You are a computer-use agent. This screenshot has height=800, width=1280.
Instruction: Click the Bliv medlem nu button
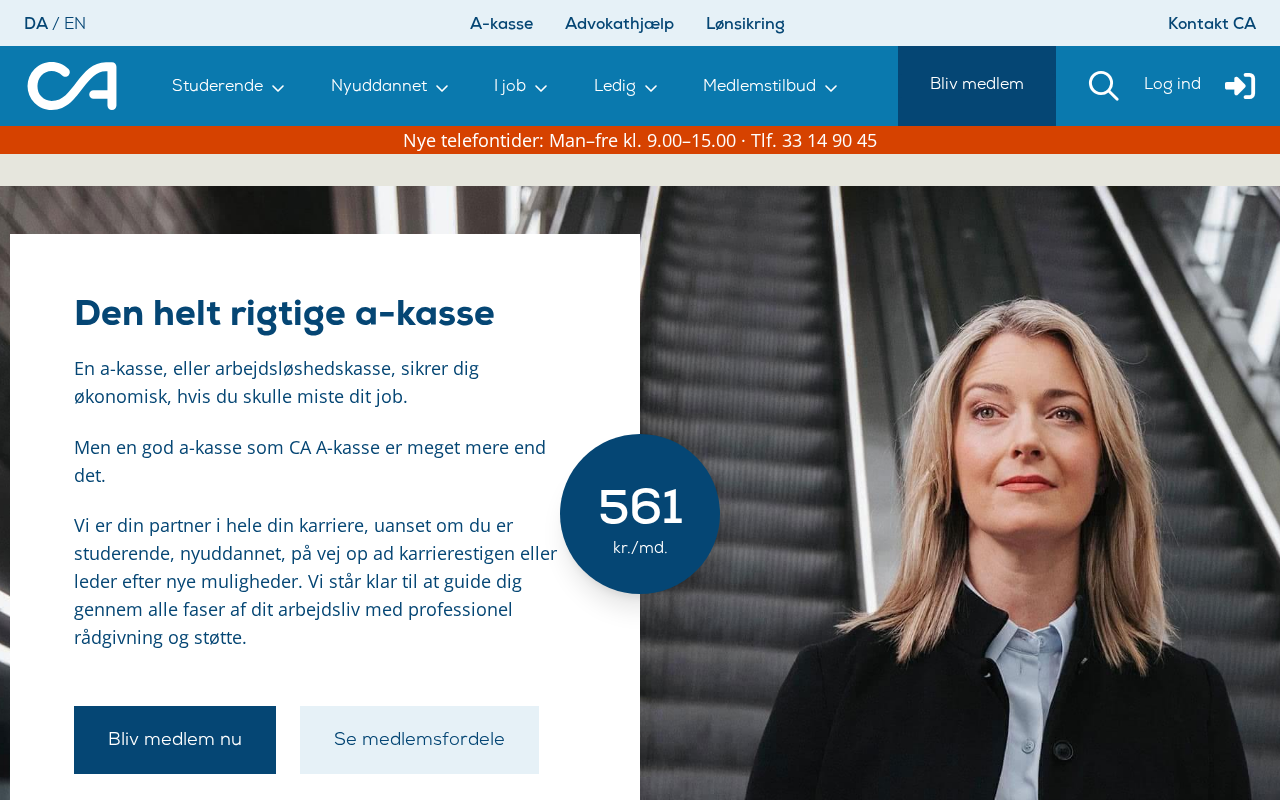click(x=175, y=740)
